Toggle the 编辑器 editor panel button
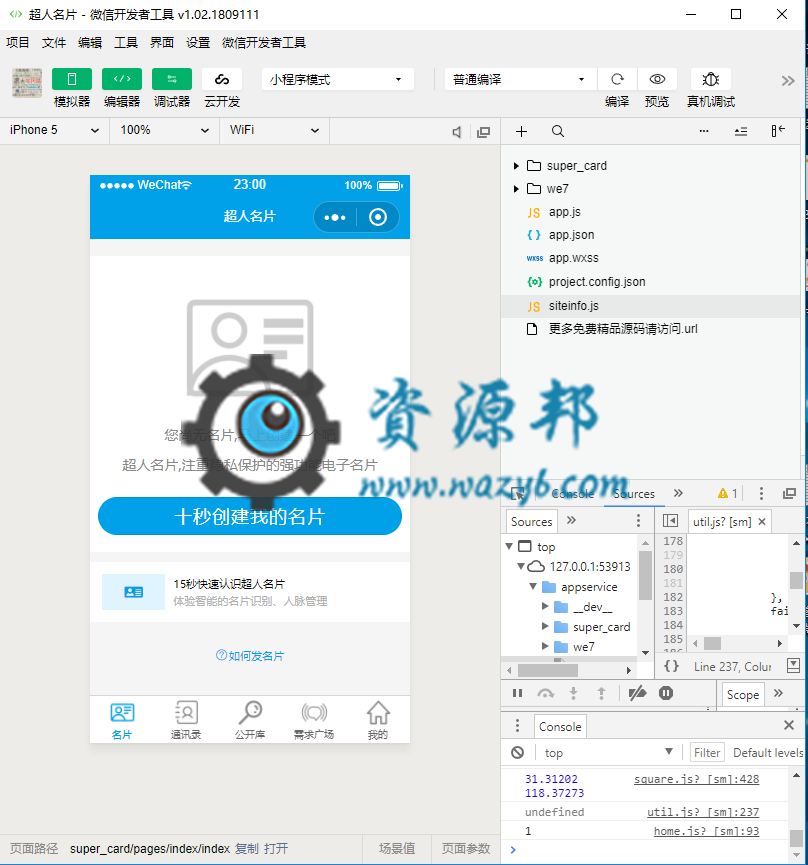The width and height of the screenshot is (808, 865). click(x=122, y=79)
